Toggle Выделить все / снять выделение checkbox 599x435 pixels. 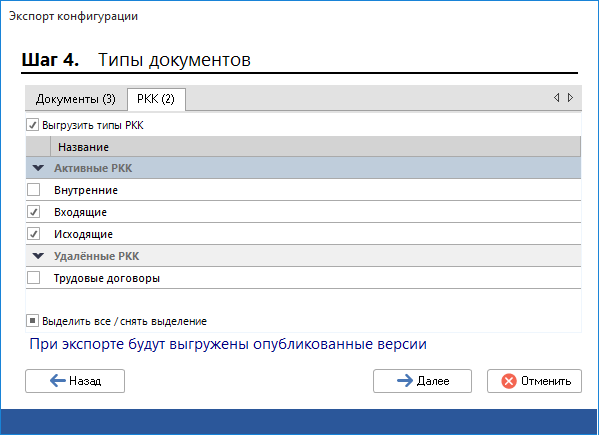click(x=32, y=321)
